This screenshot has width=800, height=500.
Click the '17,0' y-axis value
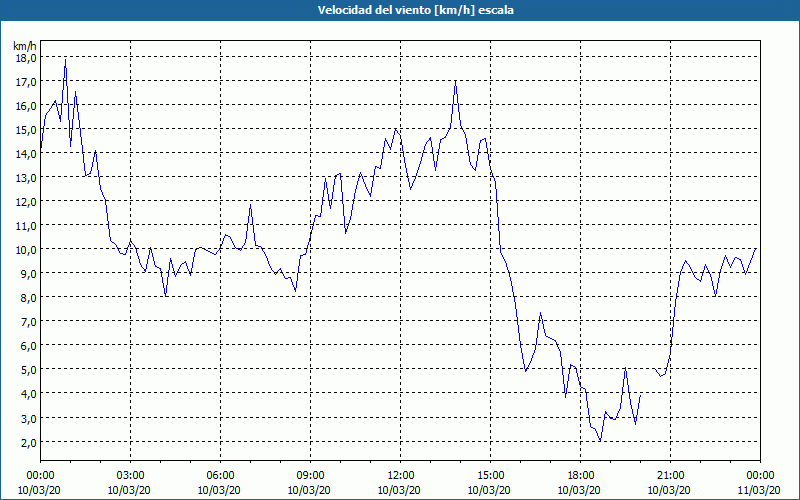tap(26, 82)
